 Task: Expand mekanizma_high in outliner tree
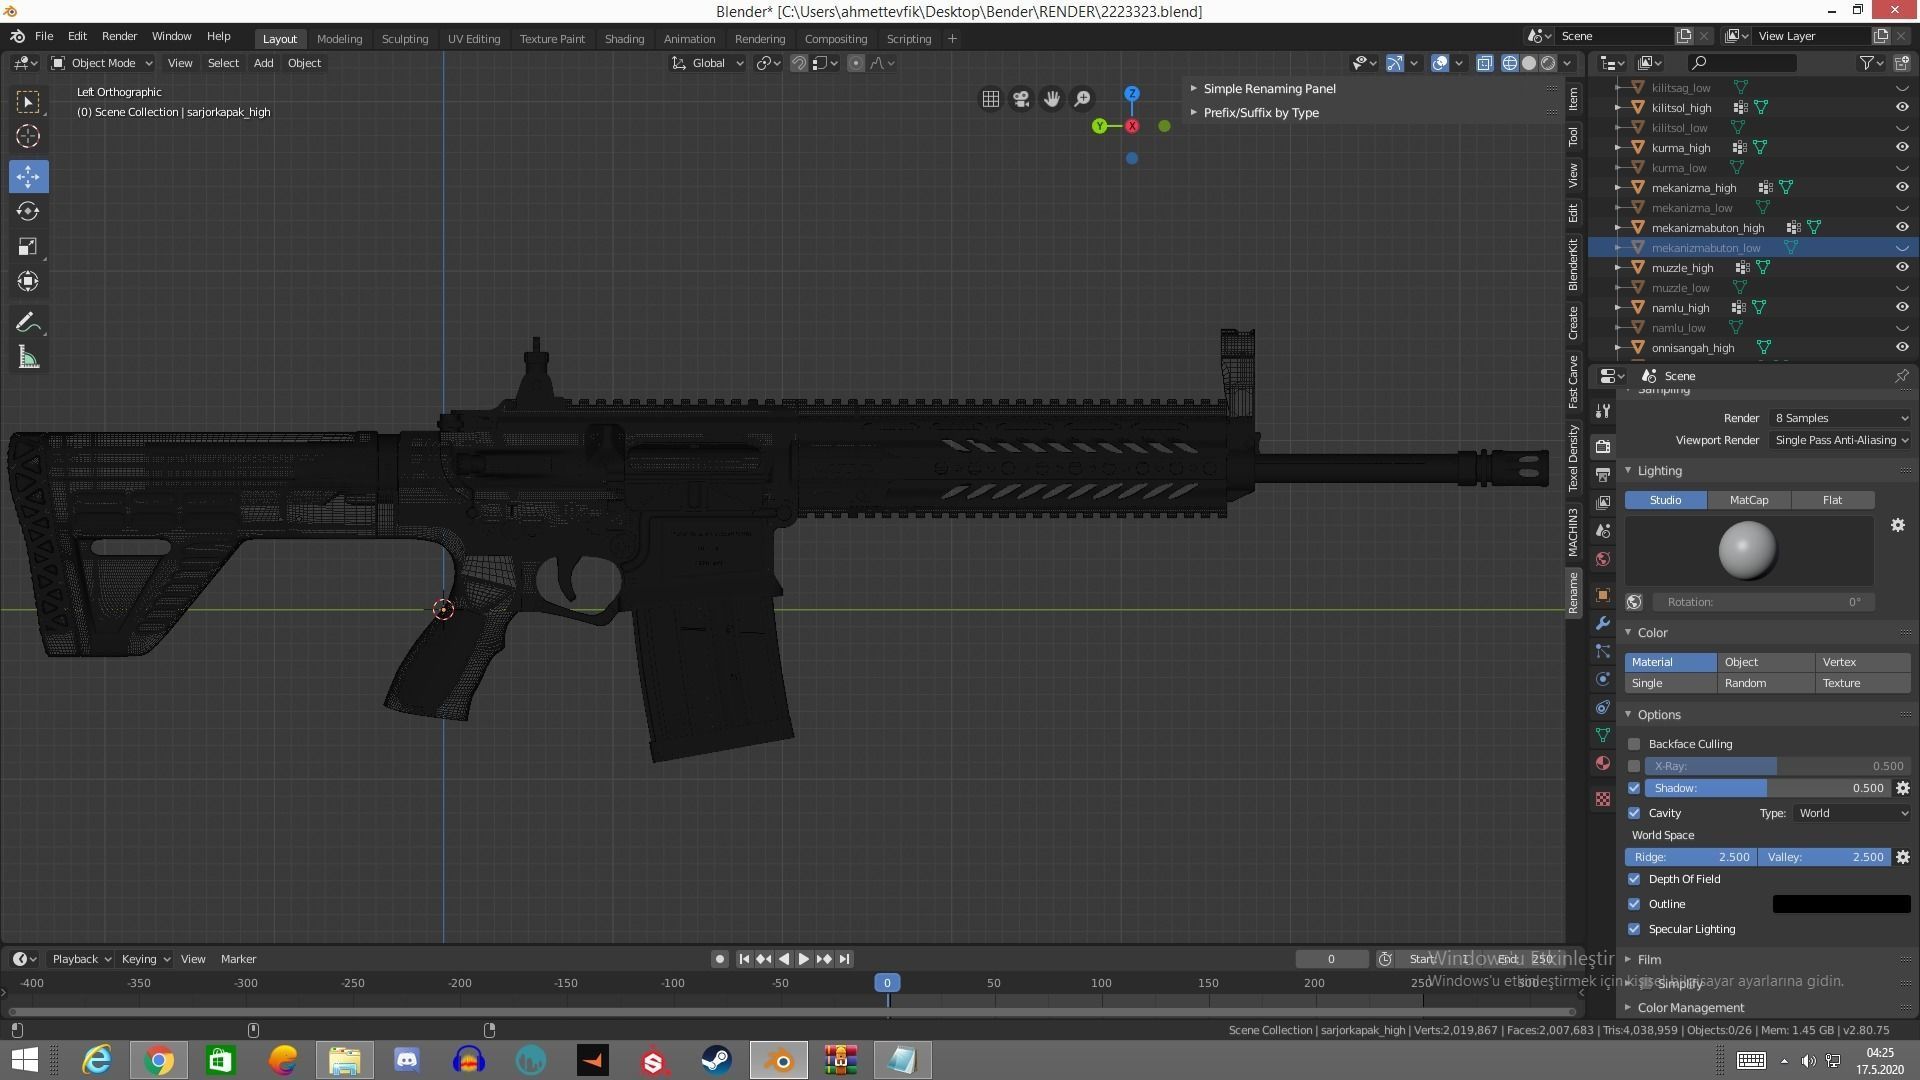click(x=1618, y=188)
